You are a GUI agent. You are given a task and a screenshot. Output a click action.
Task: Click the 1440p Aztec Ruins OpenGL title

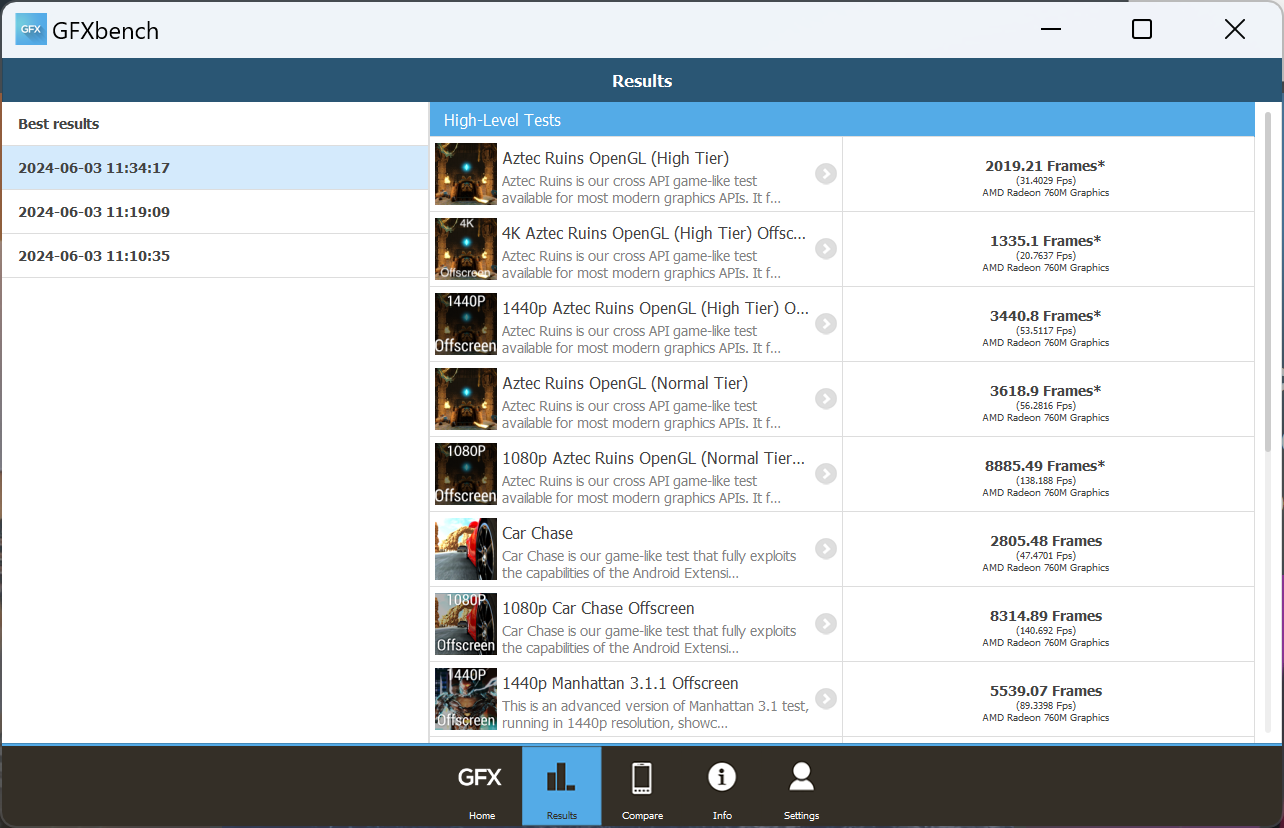tap(655, 308)
